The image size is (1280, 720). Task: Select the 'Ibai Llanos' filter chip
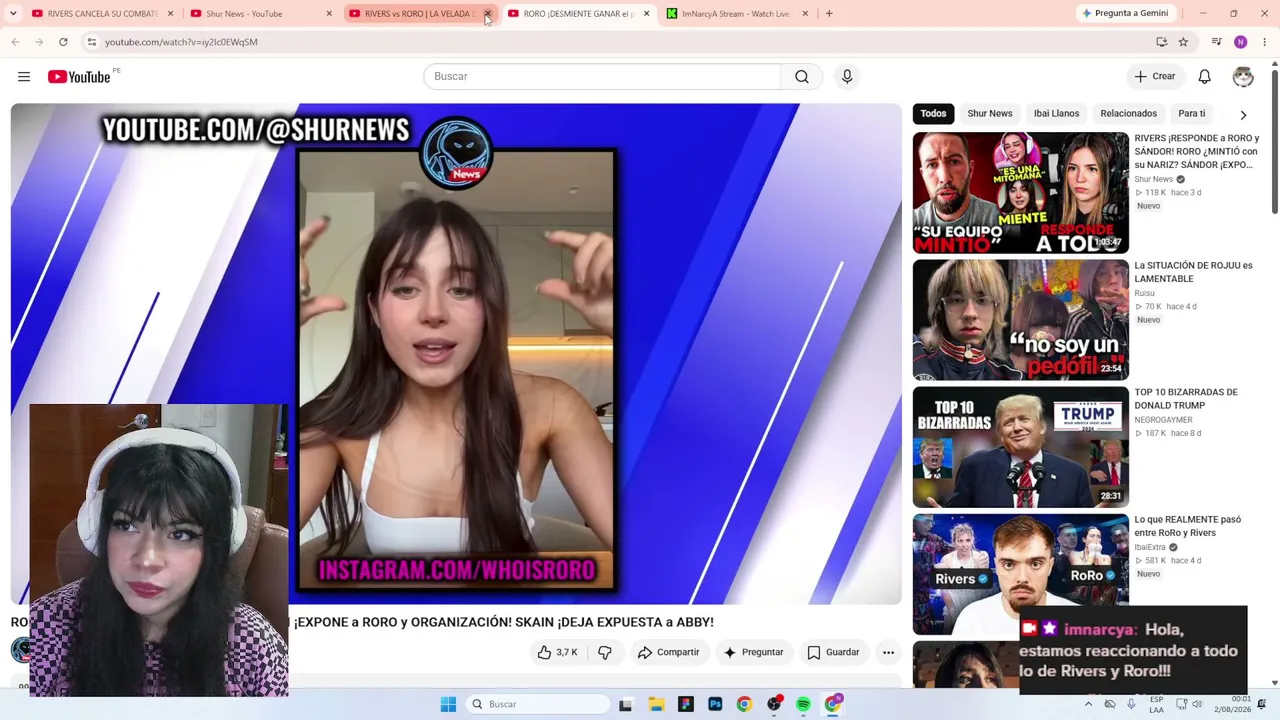pyautogui.click(x=1056, y=113)
